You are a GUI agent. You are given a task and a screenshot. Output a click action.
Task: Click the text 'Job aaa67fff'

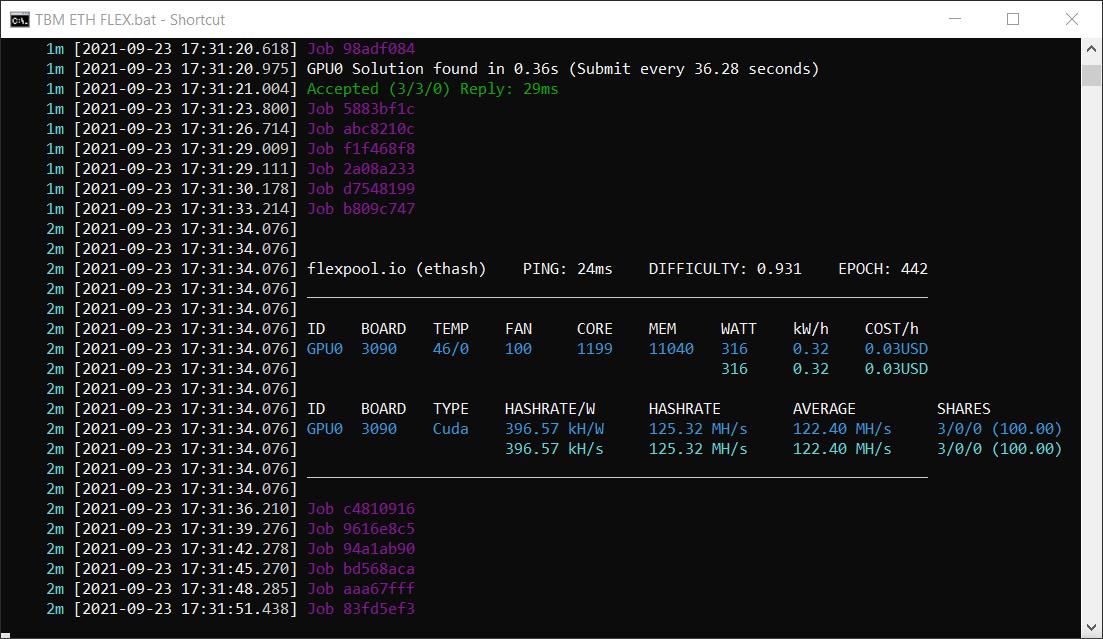tap(361, 588)
